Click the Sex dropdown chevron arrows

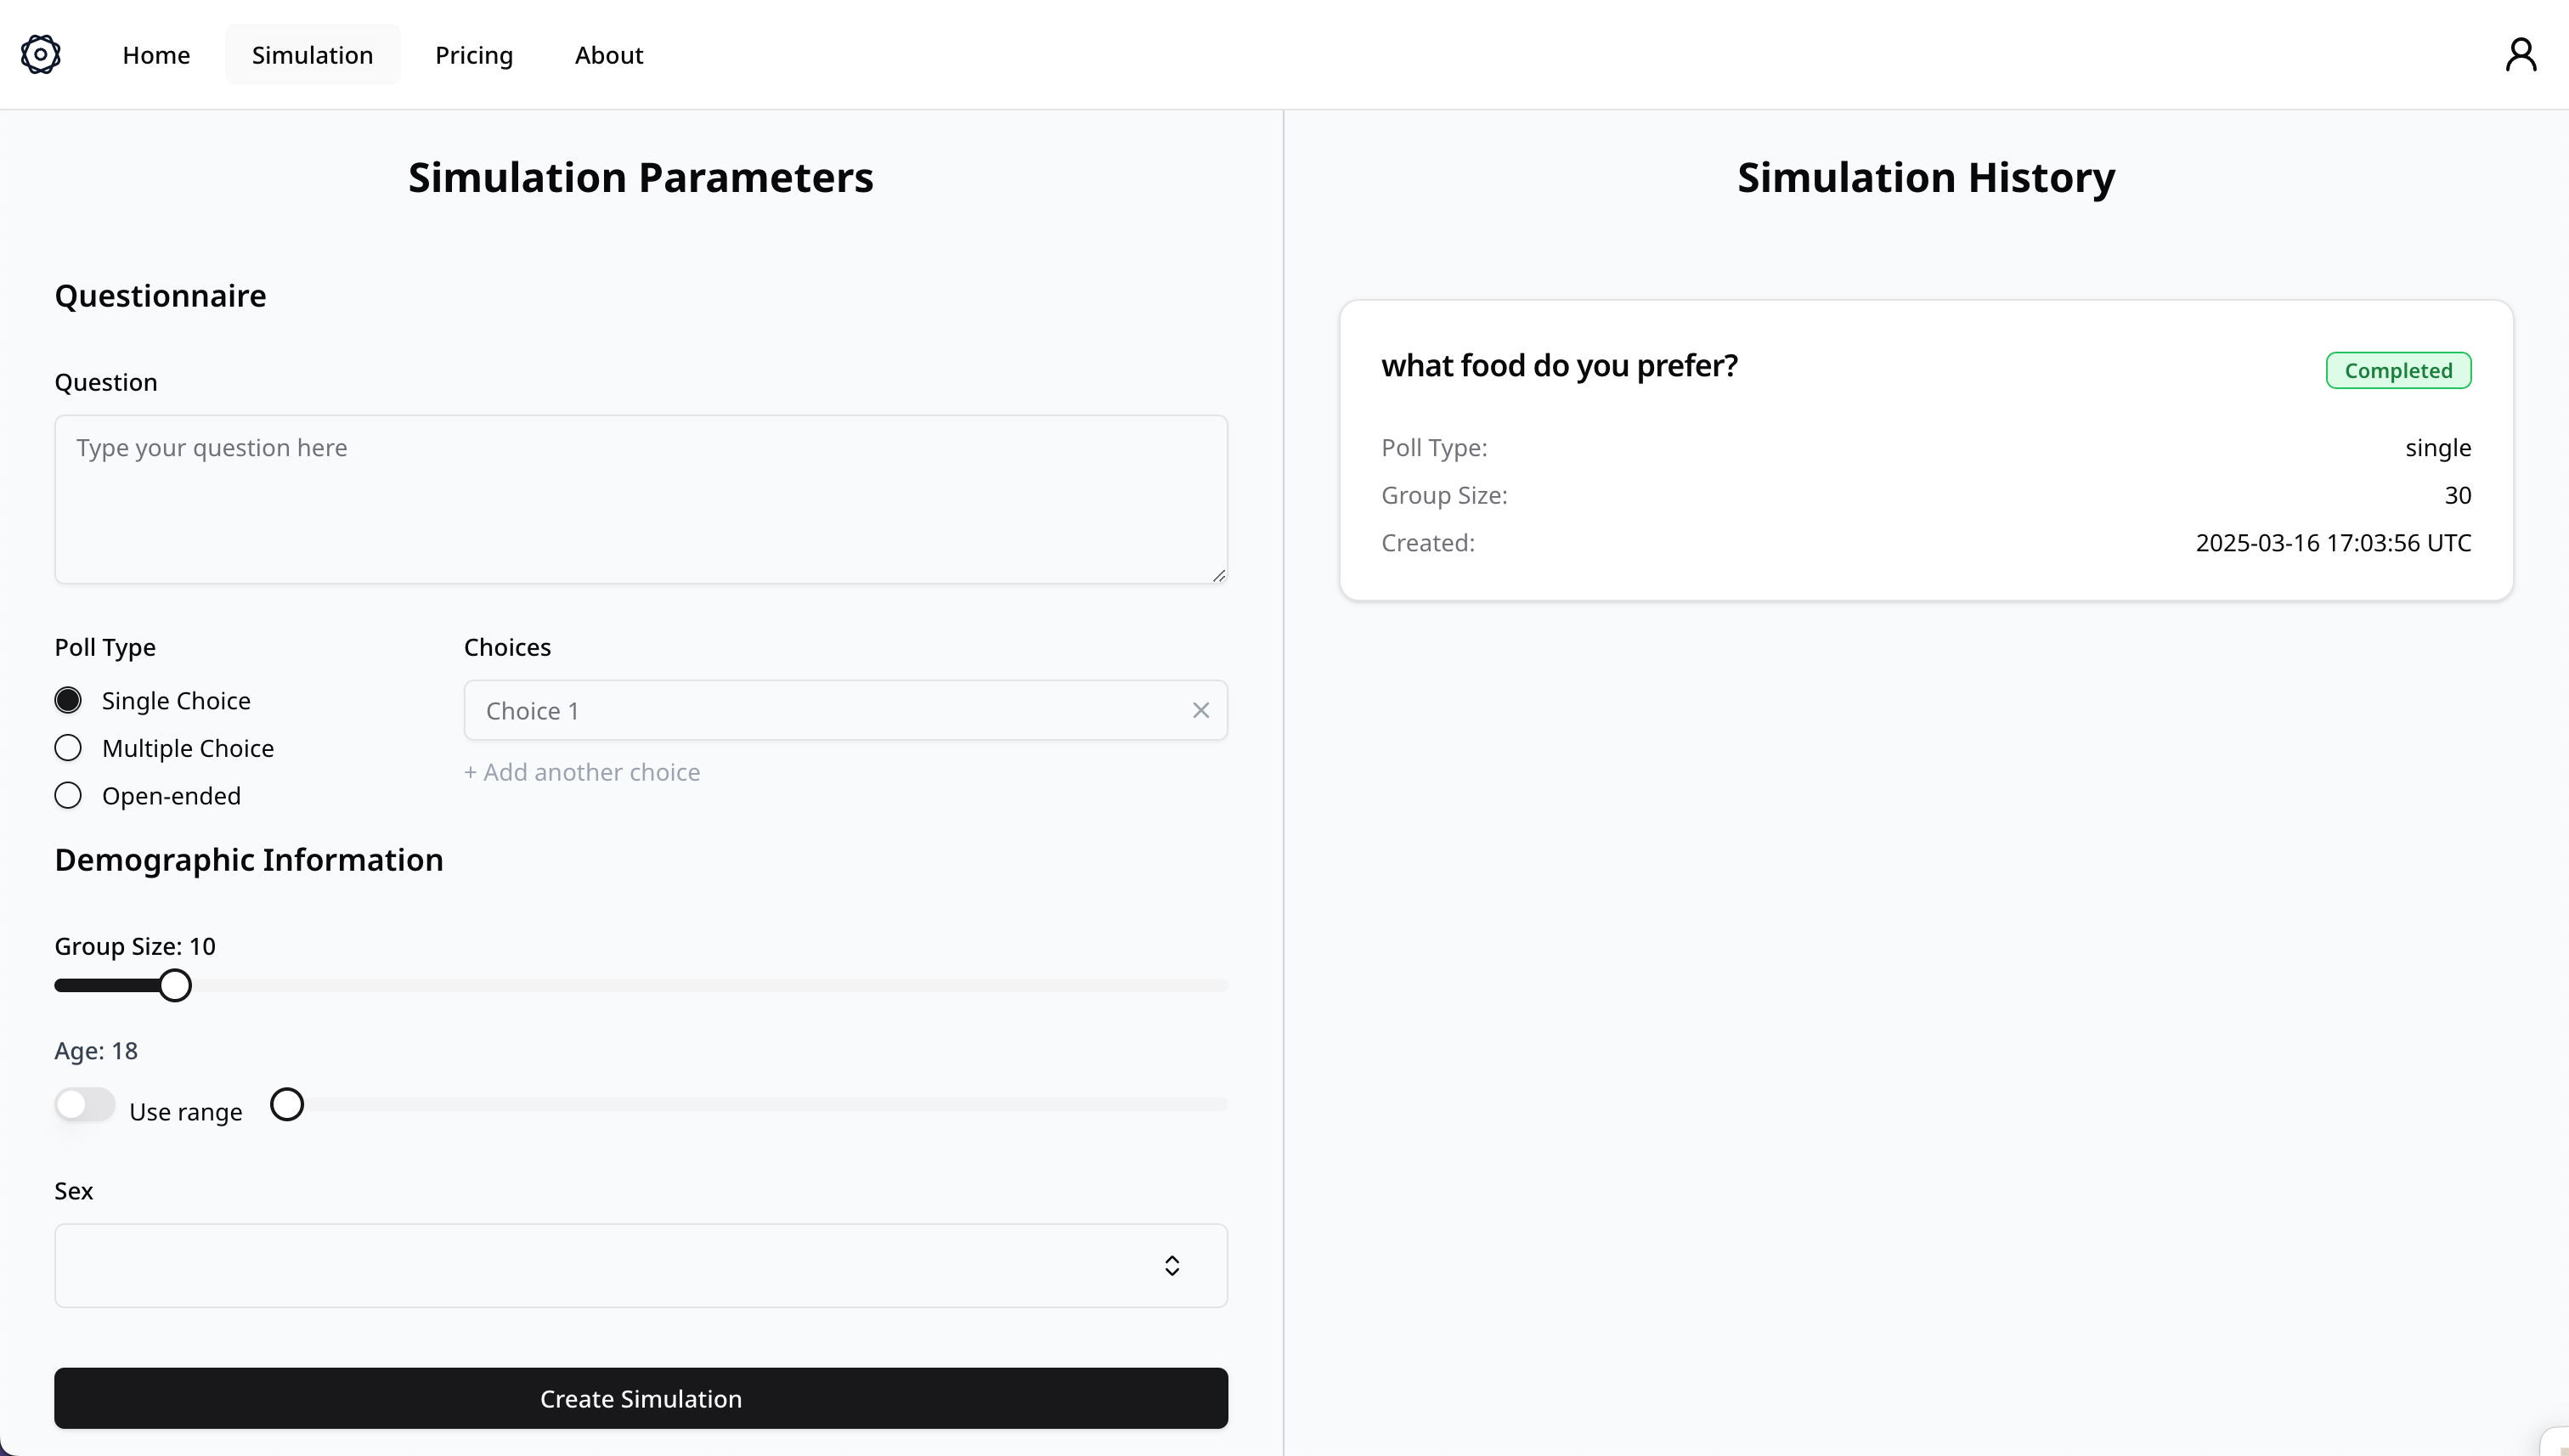(1172, 1266)
